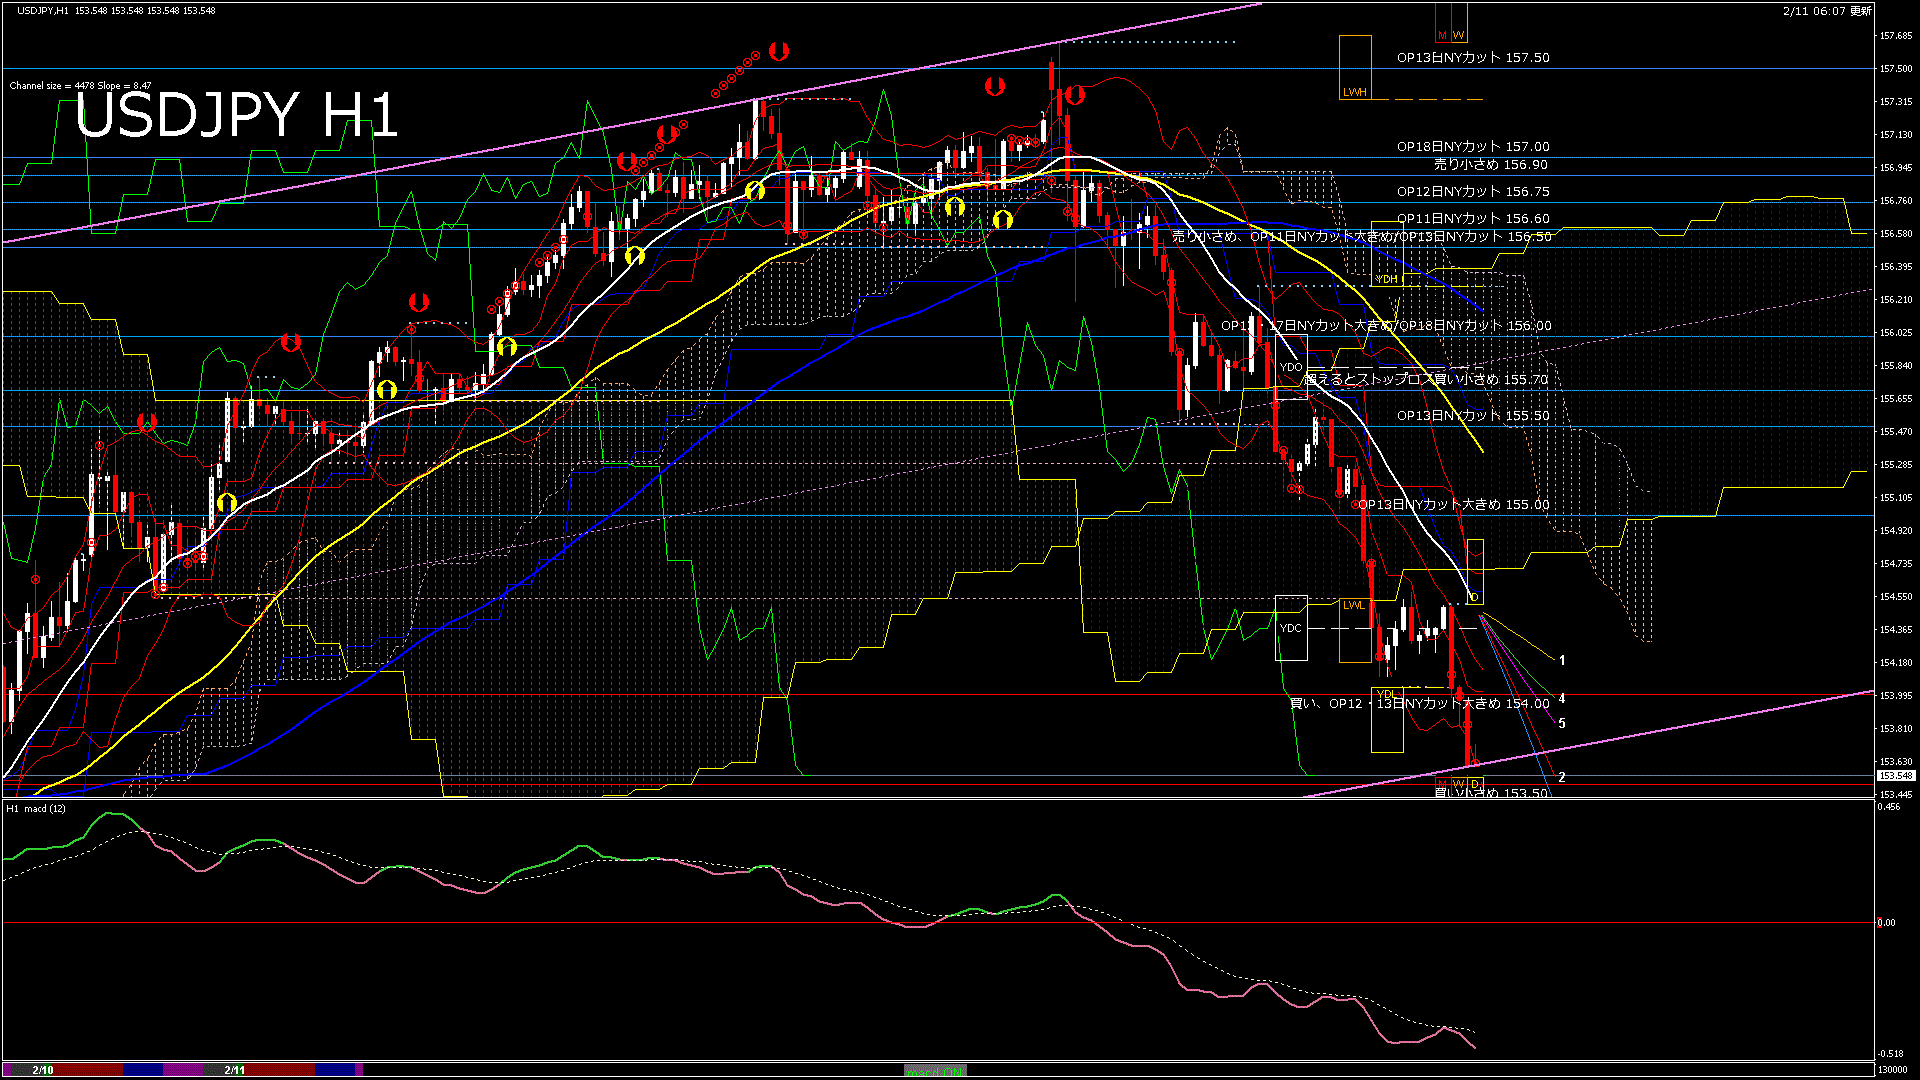Click the current price tag 153.548
This screenshot has width=1920, height=1080.
click(x=1895, y=776)
